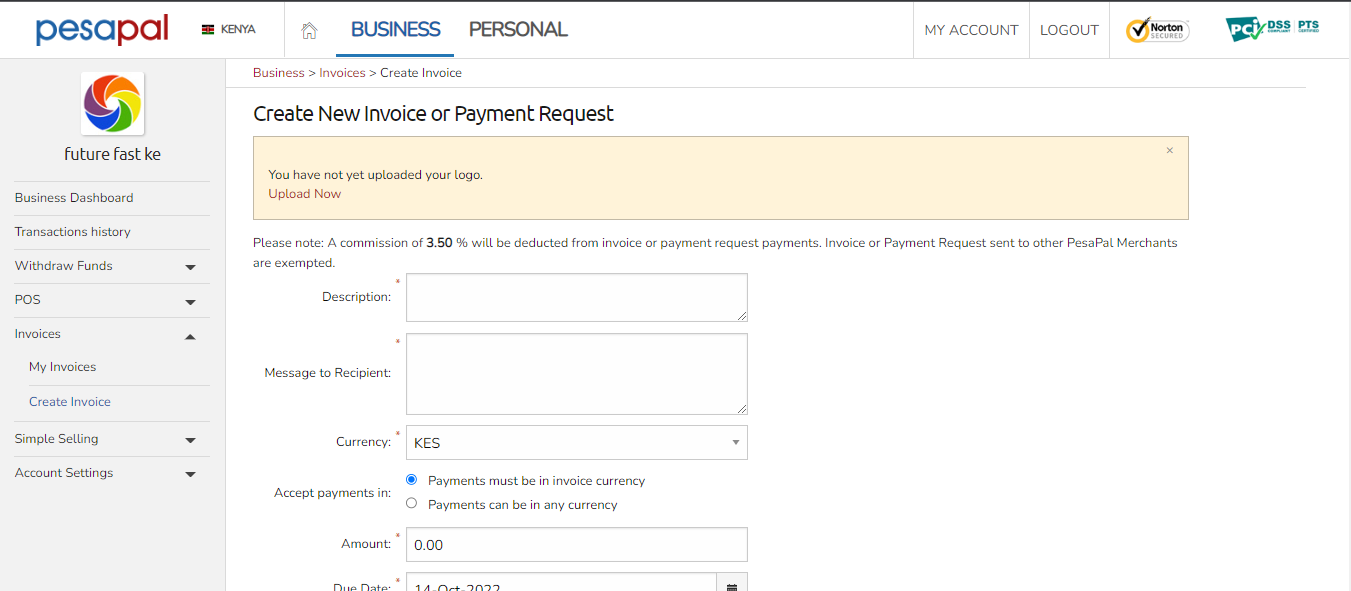
Task: Select Payments must be in invoice currency
Action: (412, 480)
